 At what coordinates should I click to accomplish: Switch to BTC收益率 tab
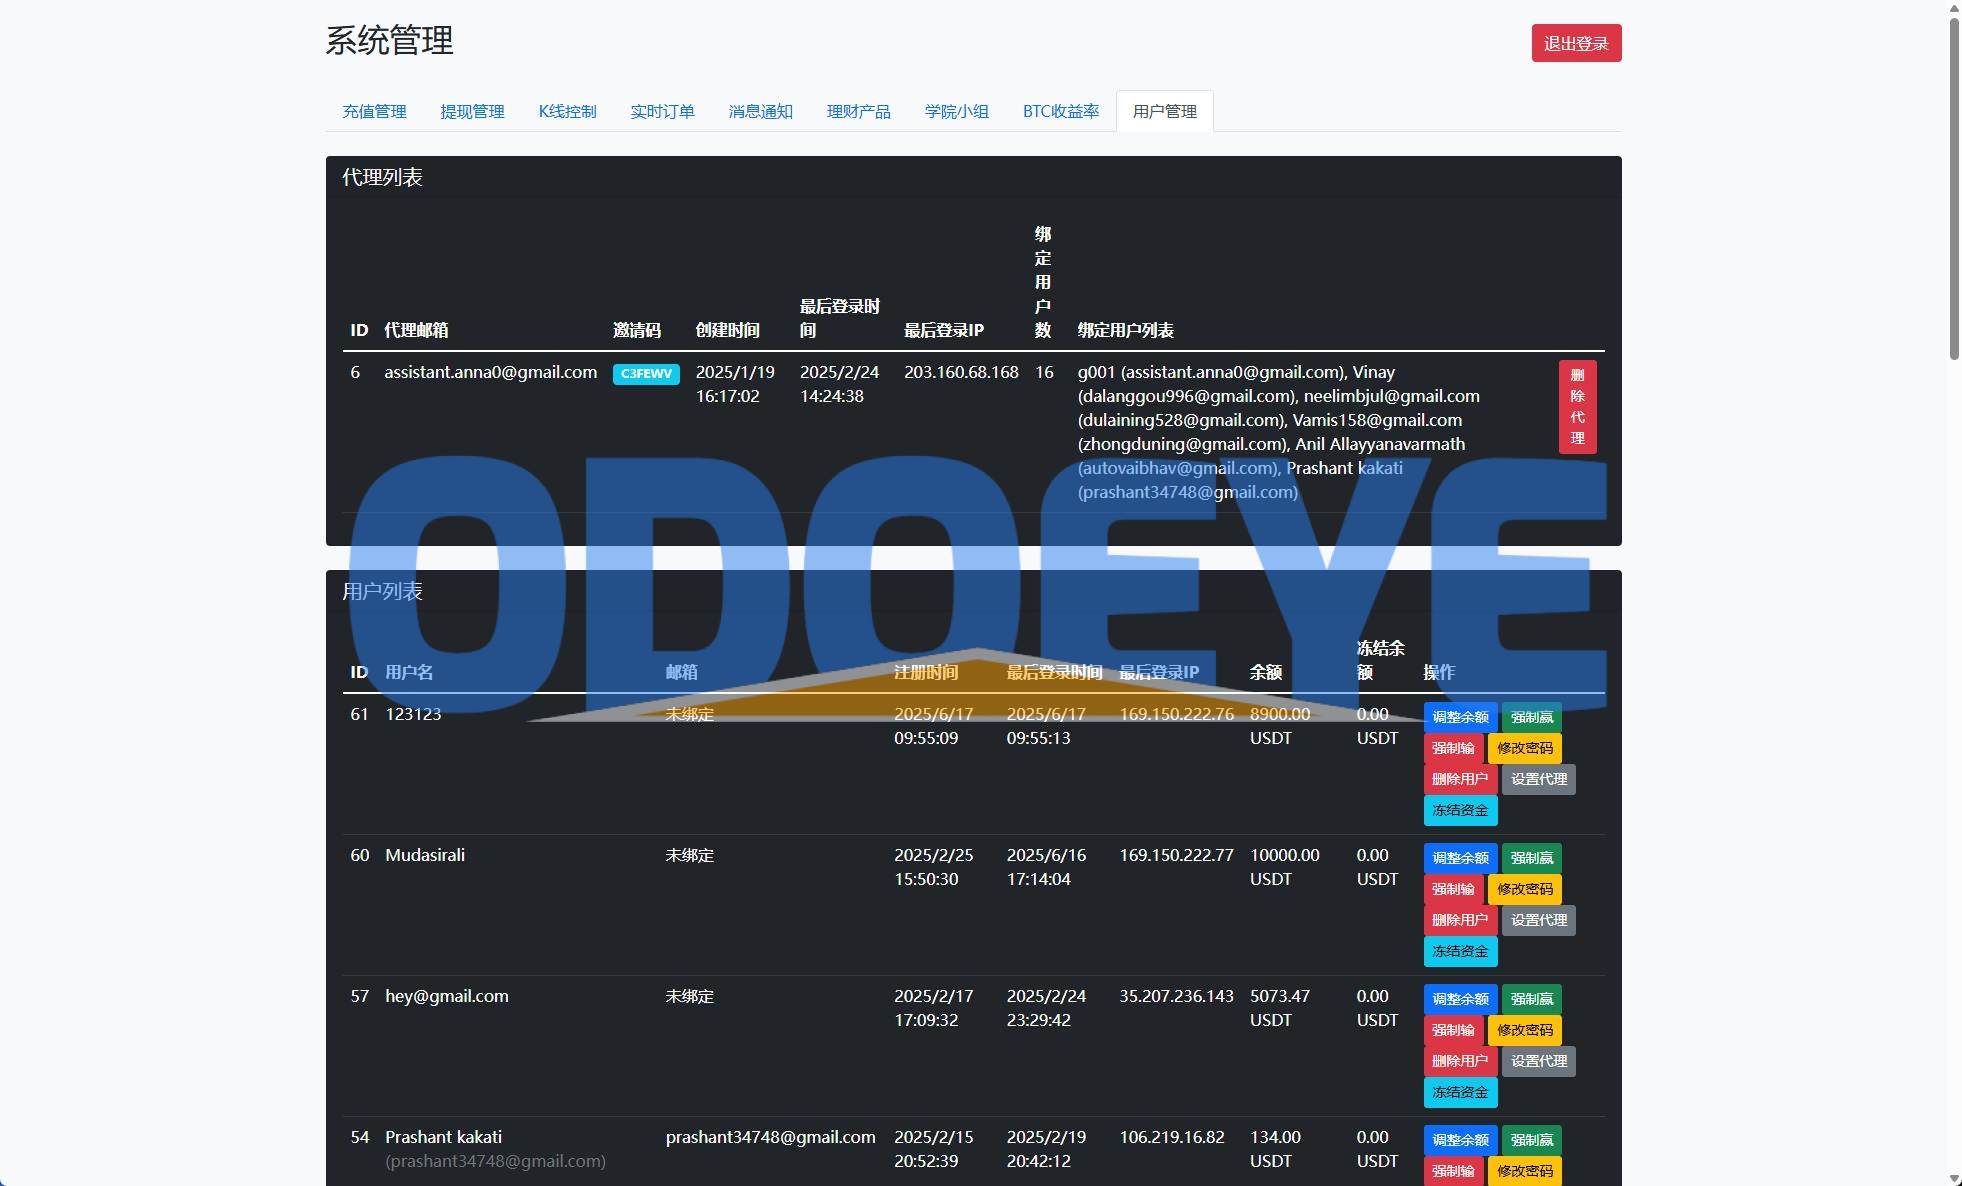tap(1060, 111)
